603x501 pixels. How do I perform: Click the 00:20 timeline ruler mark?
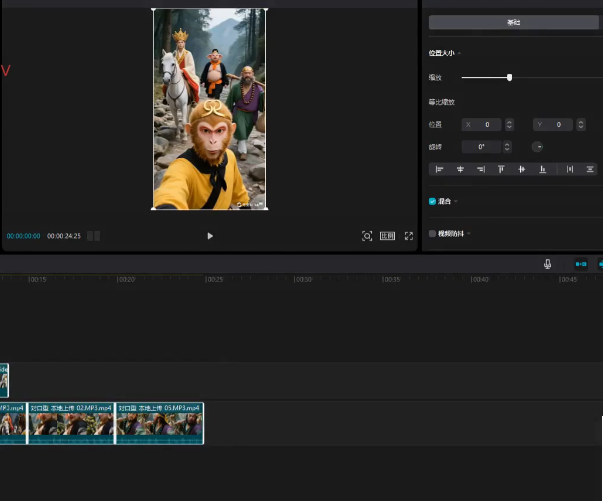(x=126, y=280)
